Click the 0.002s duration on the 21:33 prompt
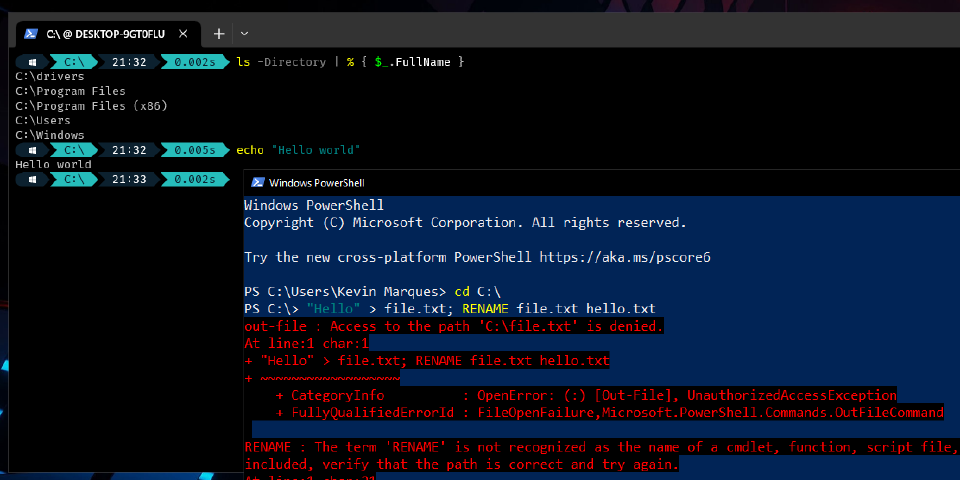Screen dimensions: 960x480 195,179
